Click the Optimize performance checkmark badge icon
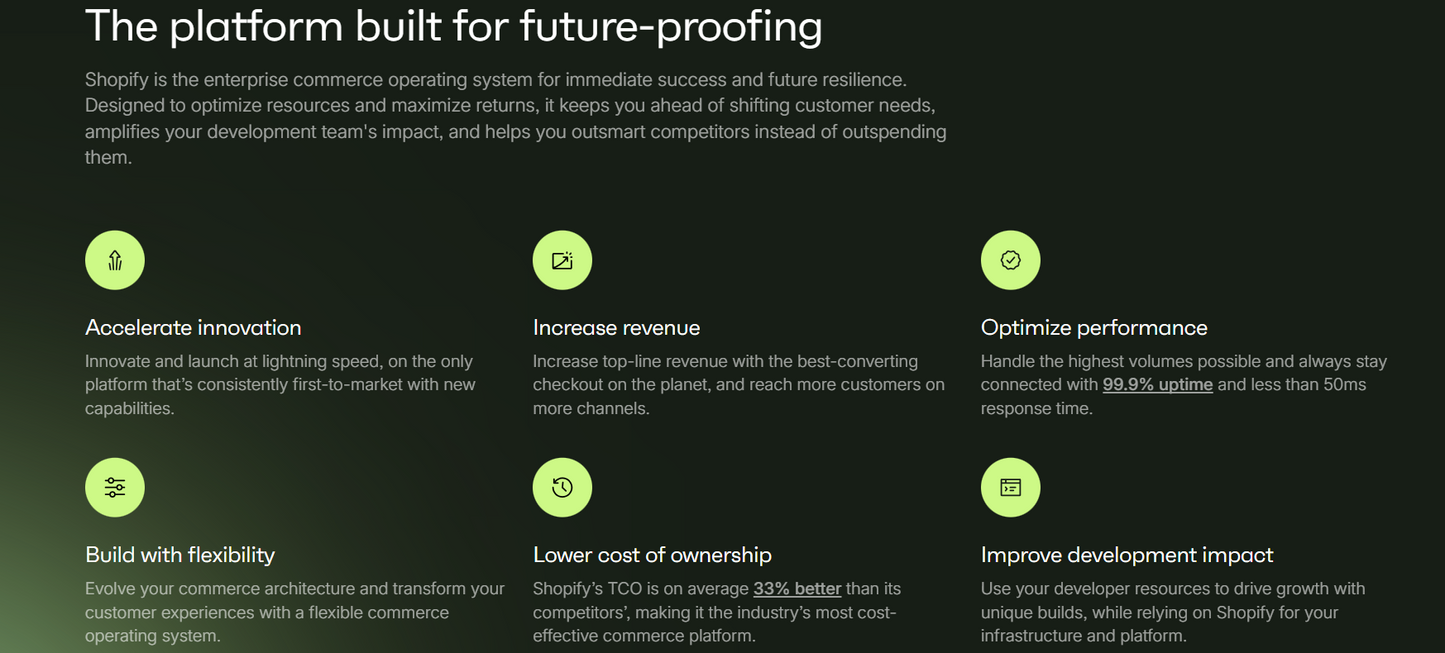The image size is (1445, 653). 1010,261
